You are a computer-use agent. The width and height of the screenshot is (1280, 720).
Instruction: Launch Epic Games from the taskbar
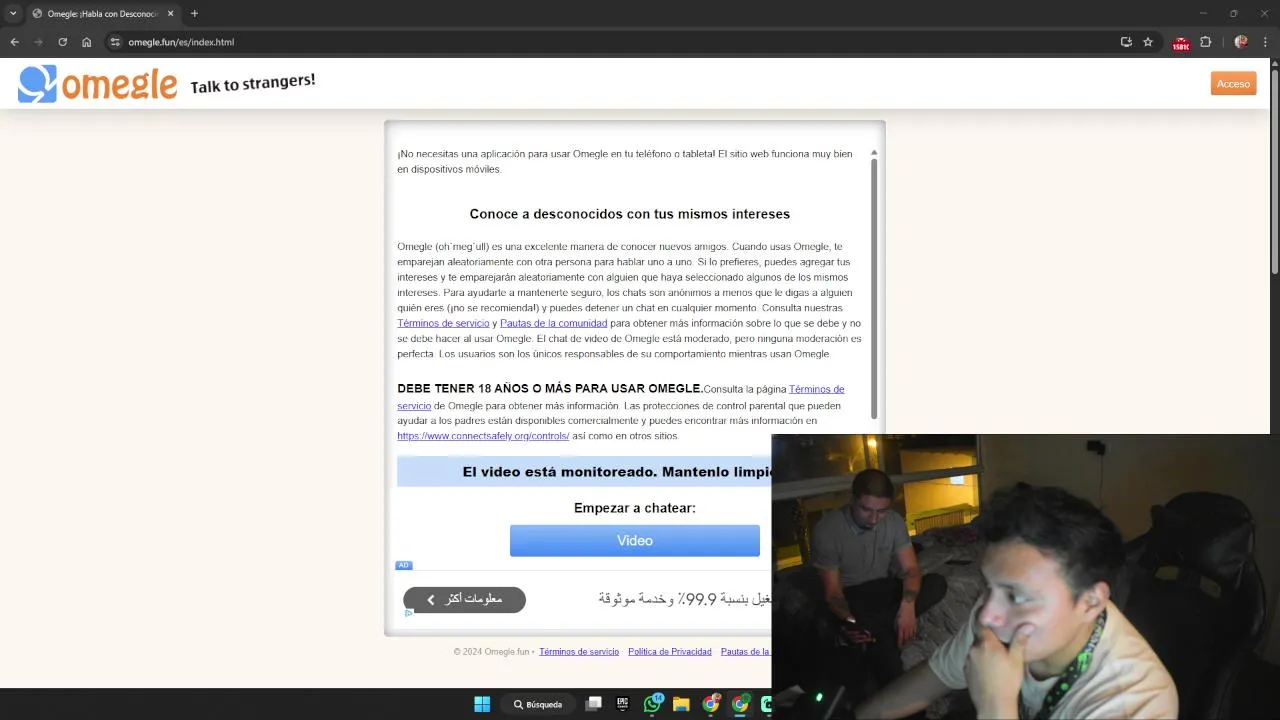623,704
